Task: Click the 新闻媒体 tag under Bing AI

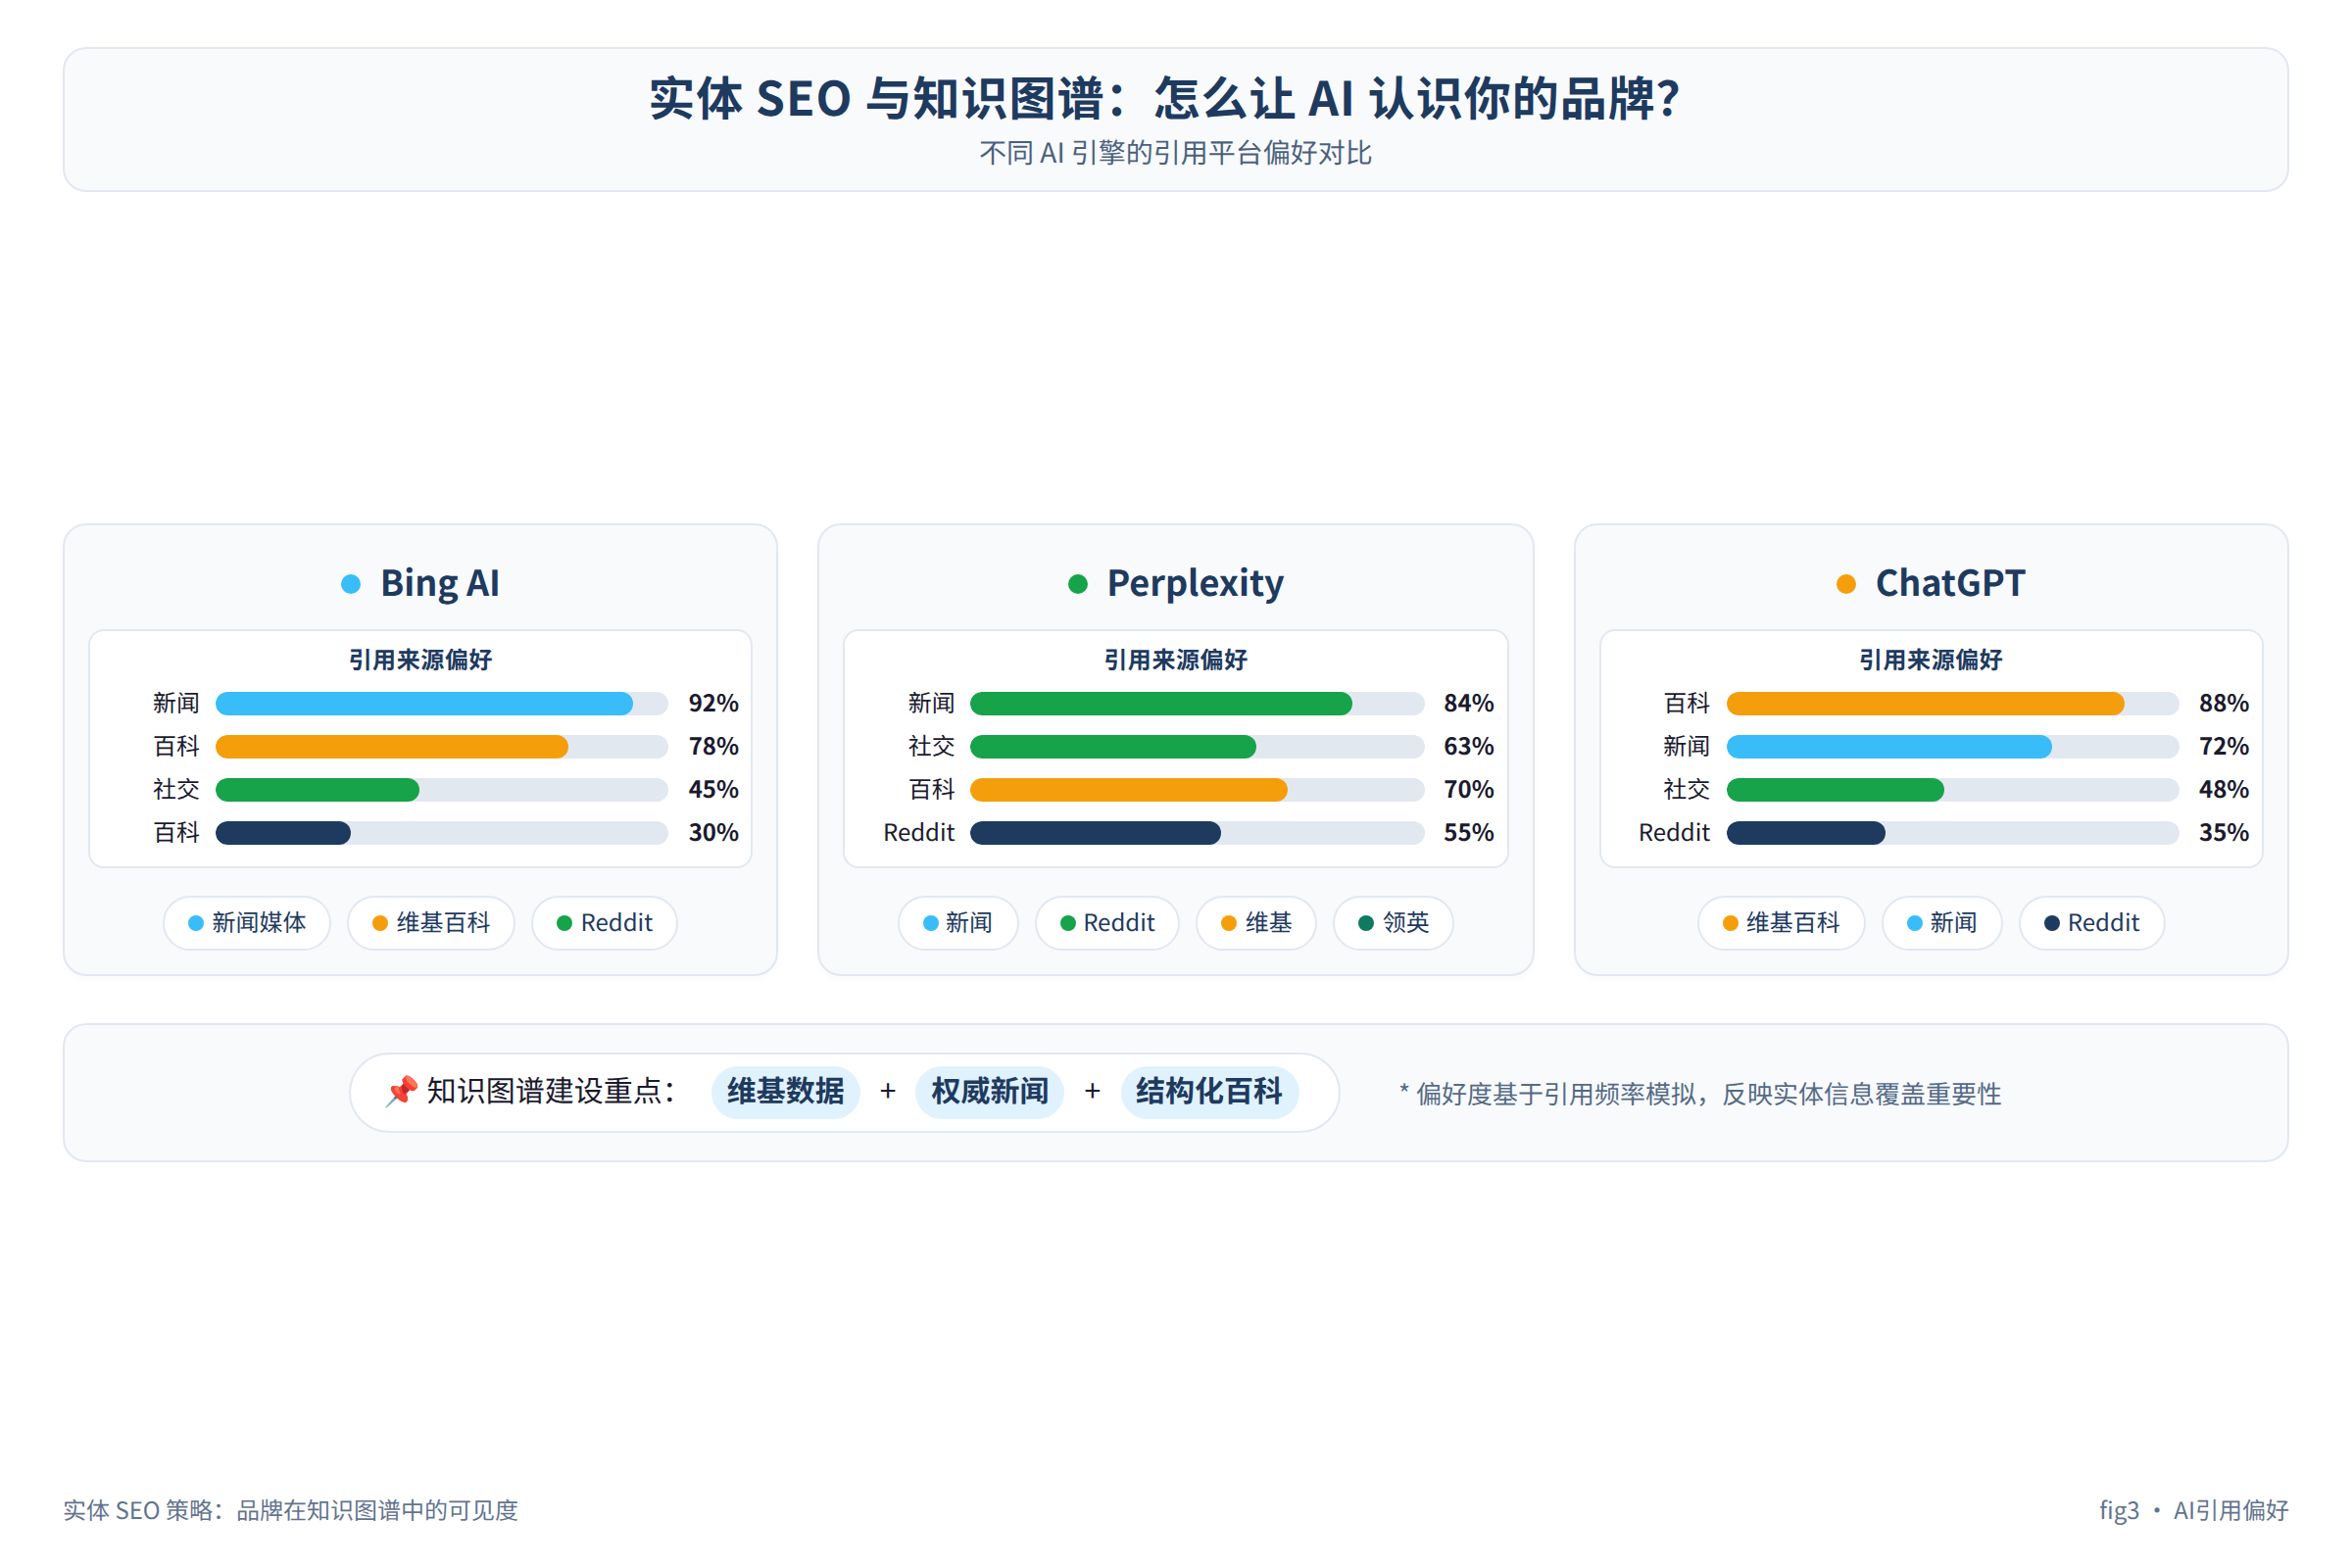Action: [x=246, y=923]
